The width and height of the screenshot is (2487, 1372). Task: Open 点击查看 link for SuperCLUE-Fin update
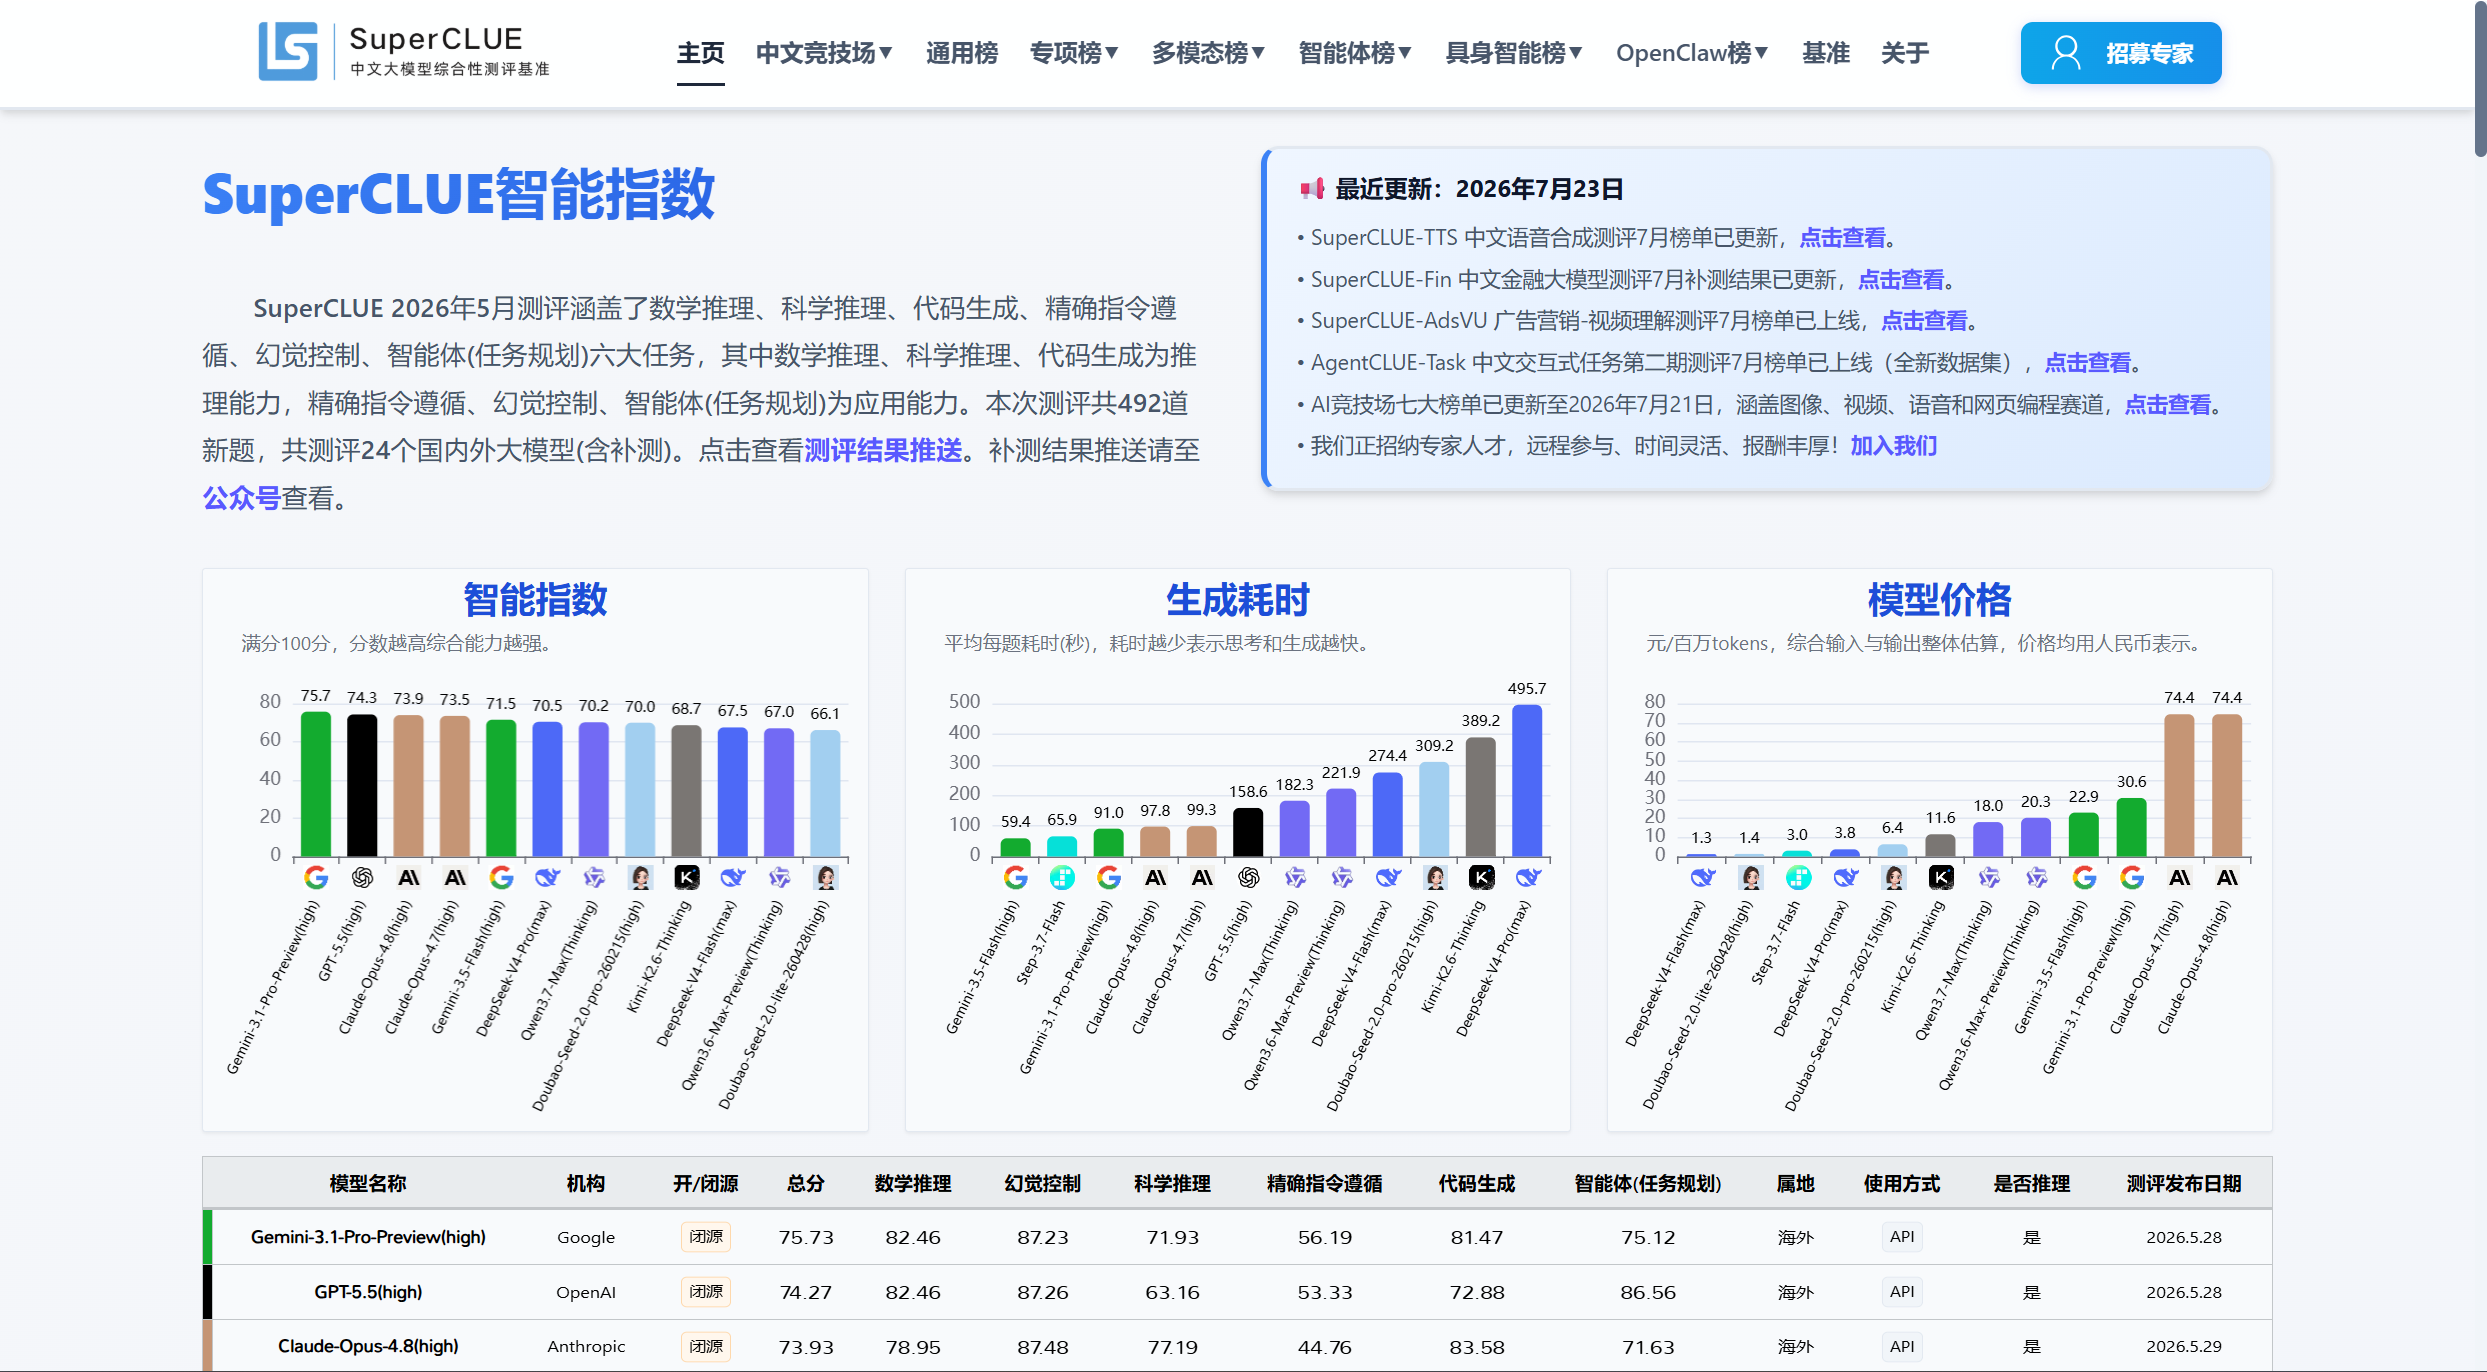1901,280
